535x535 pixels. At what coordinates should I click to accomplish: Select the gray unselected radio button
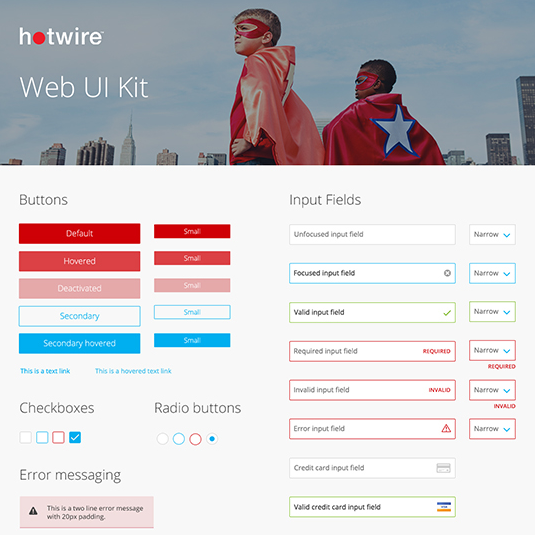(x=162, y=438)
